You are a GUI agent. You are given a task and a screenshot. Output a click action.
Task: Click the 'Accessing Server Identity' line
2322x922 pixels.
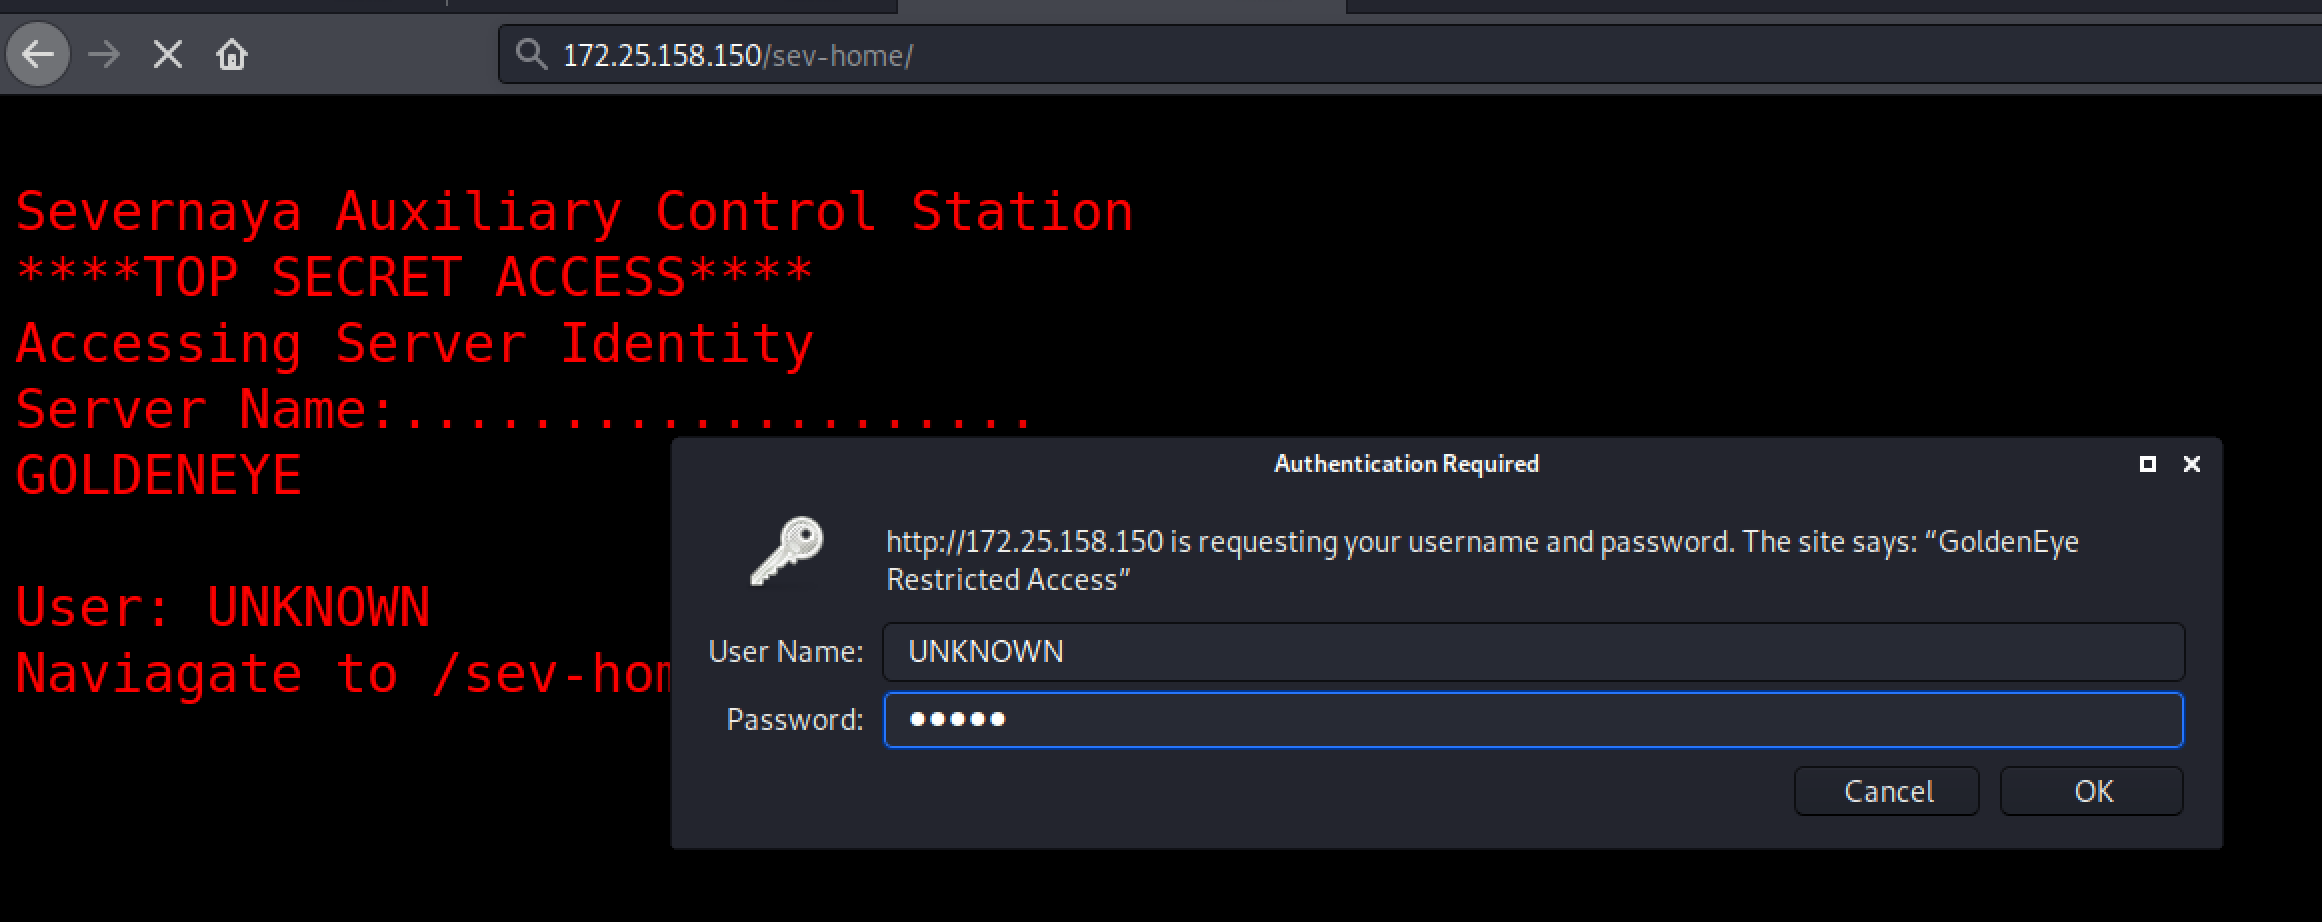(x=414, y=344)
